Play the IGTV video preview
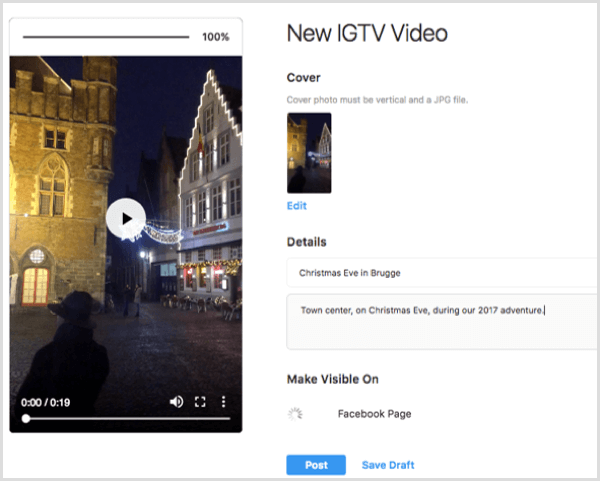This screenshot has width=600, height=481. [x=126, y=219]
